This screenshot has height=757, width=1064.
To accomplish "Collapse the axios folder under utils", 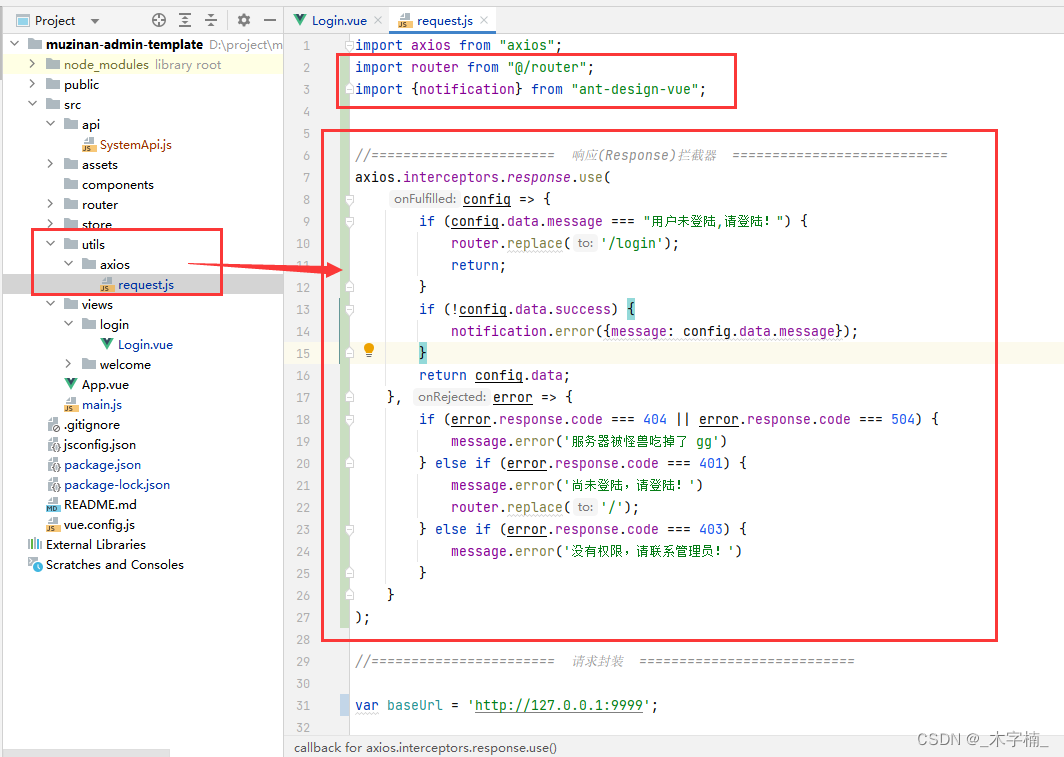I will click(x=68, y=264).
